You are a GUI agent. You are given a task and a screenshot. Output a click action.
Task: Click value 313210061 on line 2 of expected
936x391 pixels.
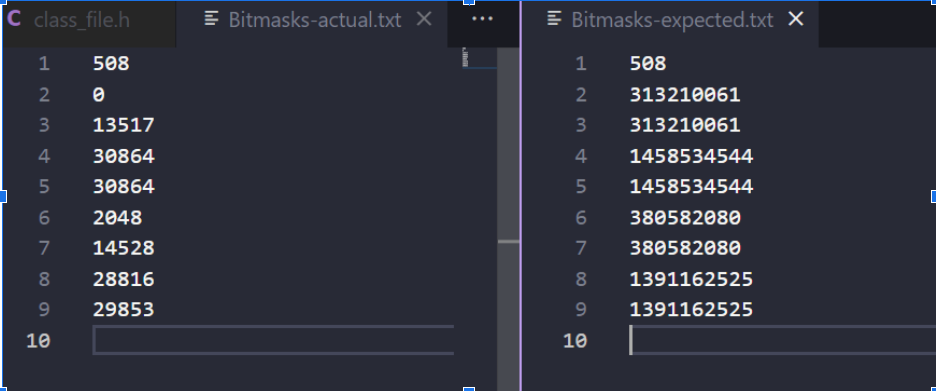pyautogui.click(x=685, y=94)
